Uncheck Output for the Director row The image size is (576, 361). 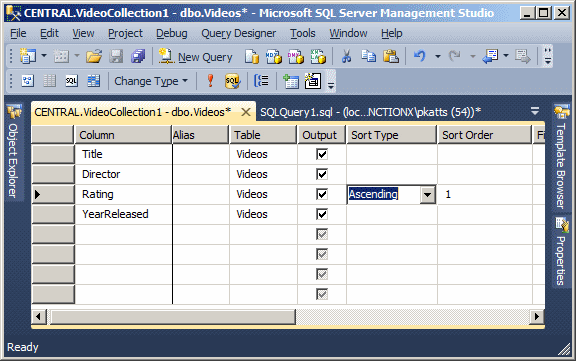[322, 174]
